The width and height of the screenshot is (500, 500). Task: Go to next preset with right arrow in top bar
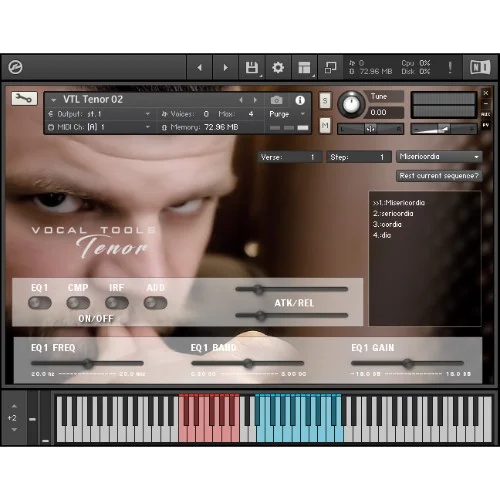[x=225, y=68]
